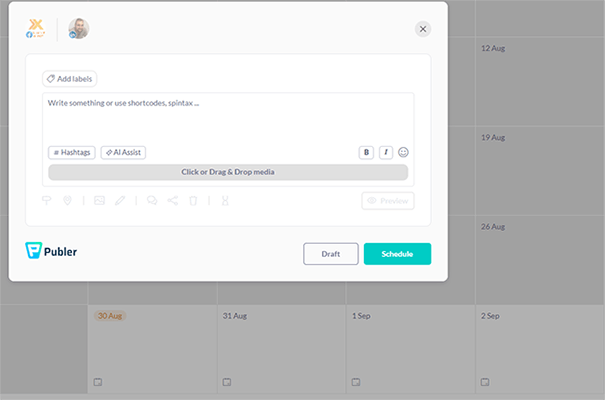Viewport: 605px width, 400px height.
Task: Click the trash delete icon
Action: (194, 201)
